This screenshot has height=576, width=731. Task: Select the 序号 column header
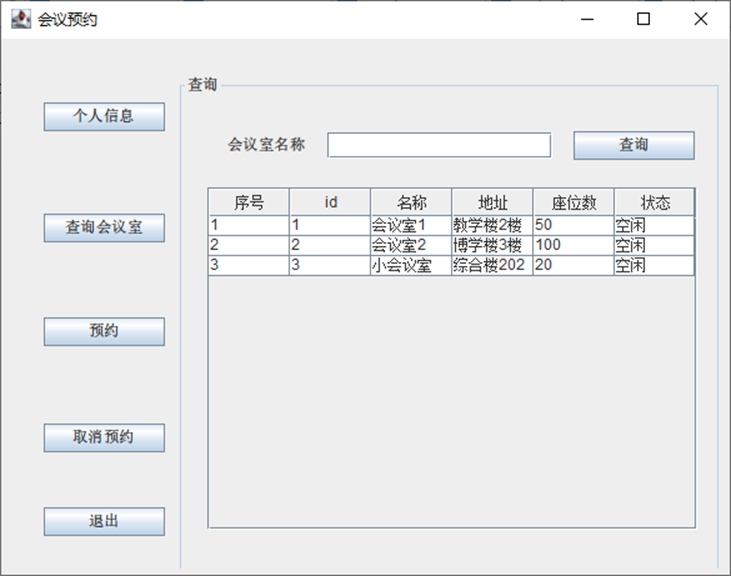click(249, 202)
